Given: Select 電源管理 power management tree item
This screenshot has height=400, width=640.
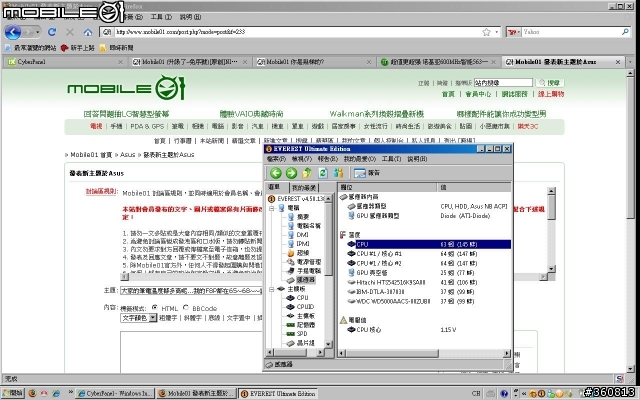Looking at the screenshot, I should [304, 262].
